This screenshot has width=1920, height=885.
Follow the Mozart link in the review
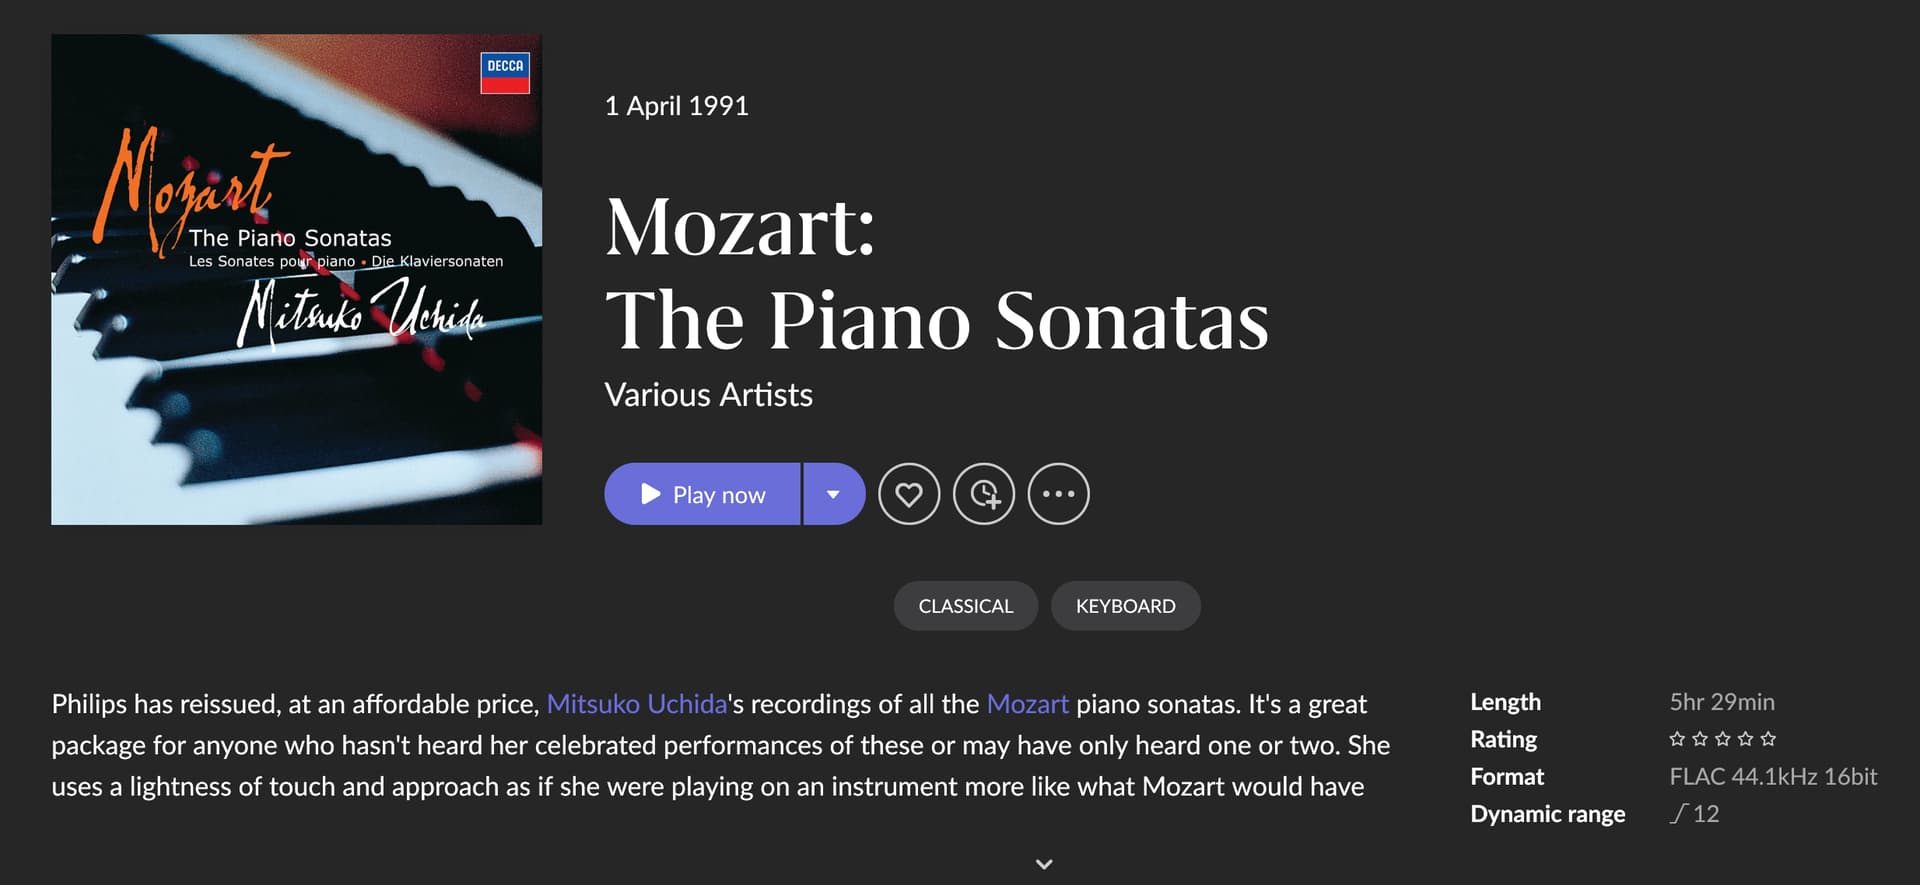tap(1027, 704)
